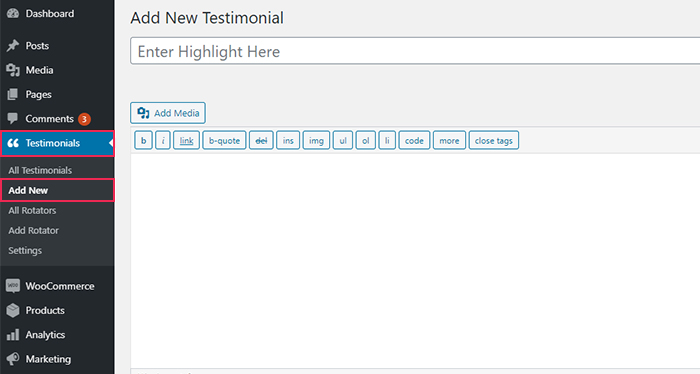Click the WooCommerce logo icon
Screen dimensions: 700x374
click(13, 286)
